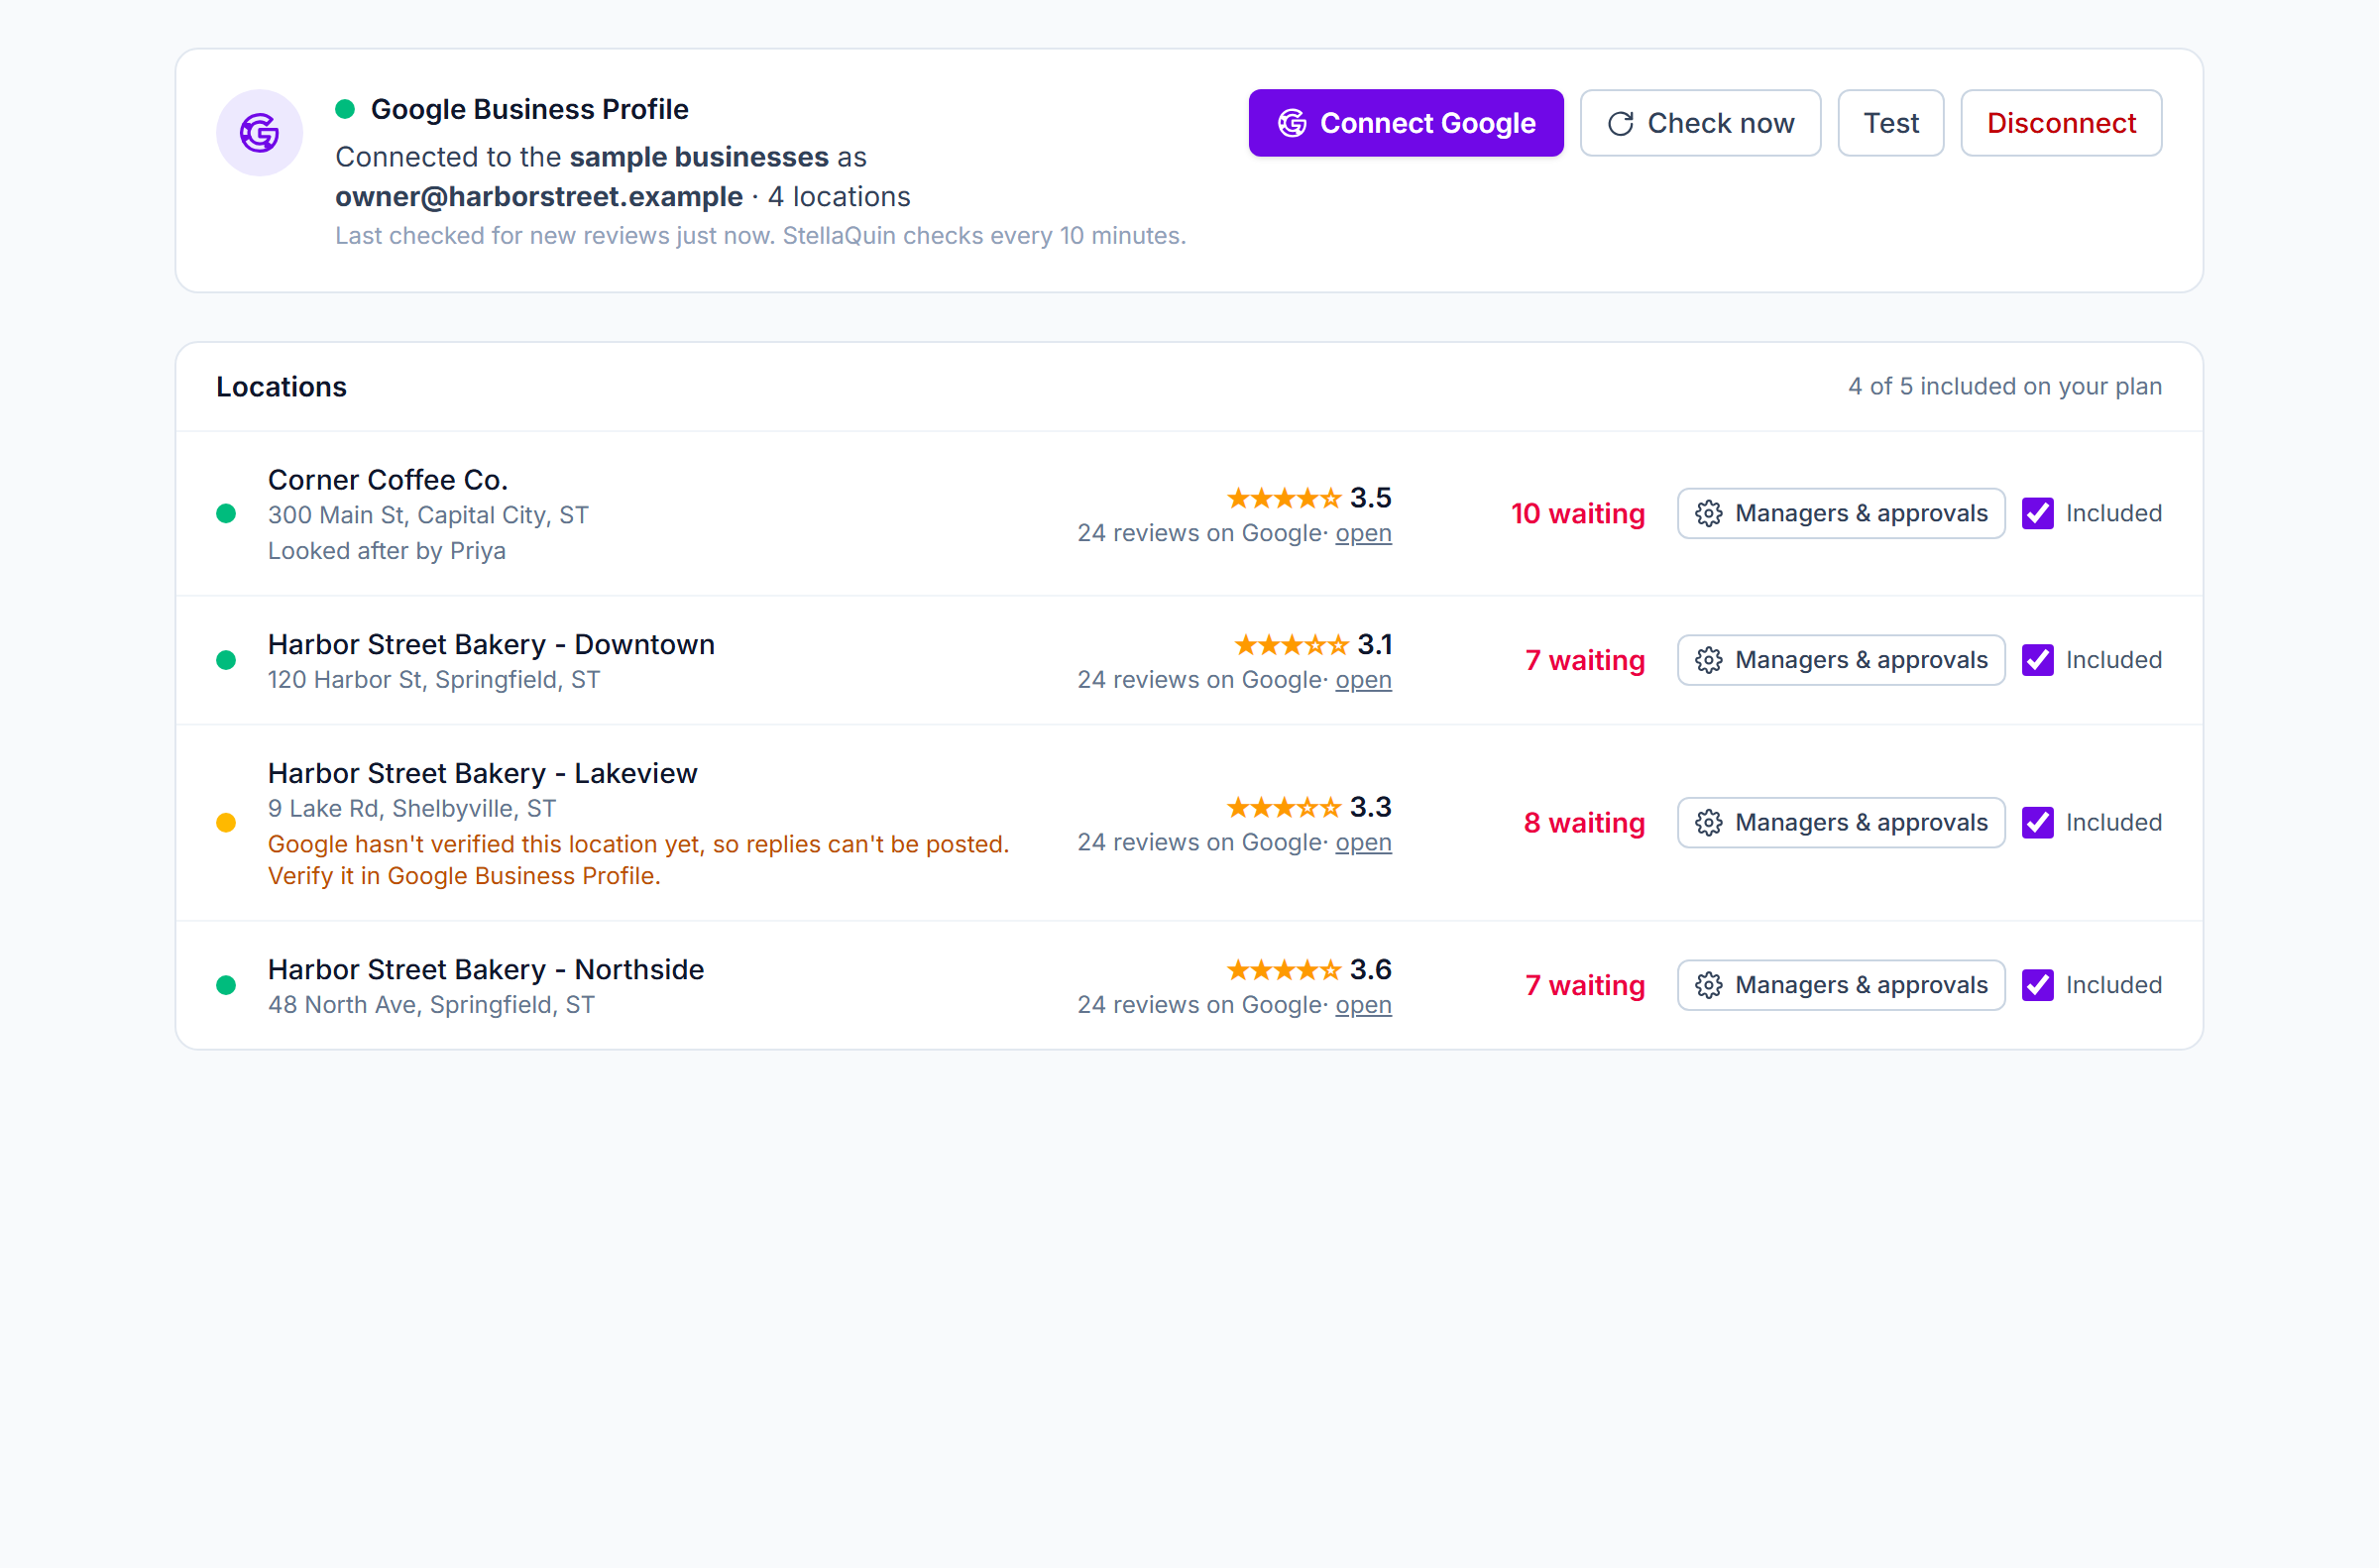Open Managers & approvals for Lakeview bakery
The width and height of the screenshot is (2379, 1568).
(x=1841, y=822)
